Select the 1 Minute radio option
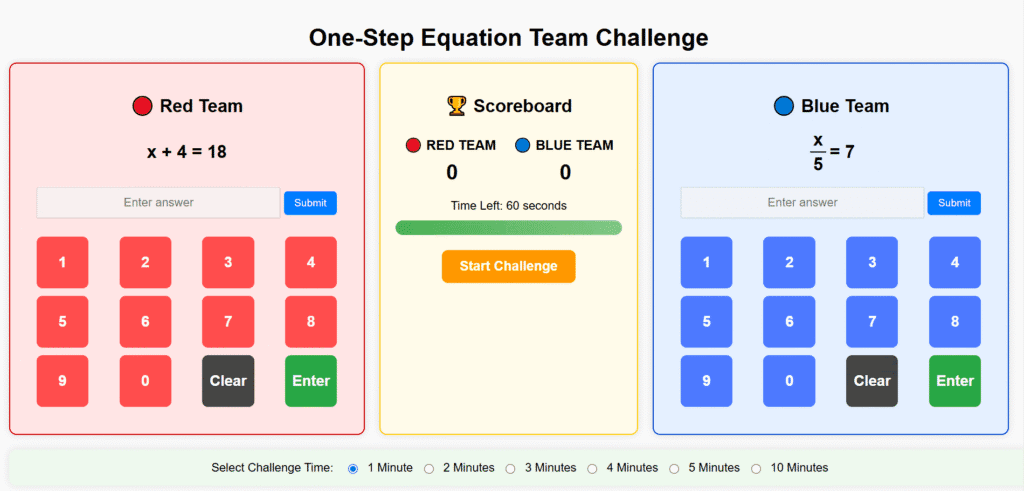 tap(353, 468)
